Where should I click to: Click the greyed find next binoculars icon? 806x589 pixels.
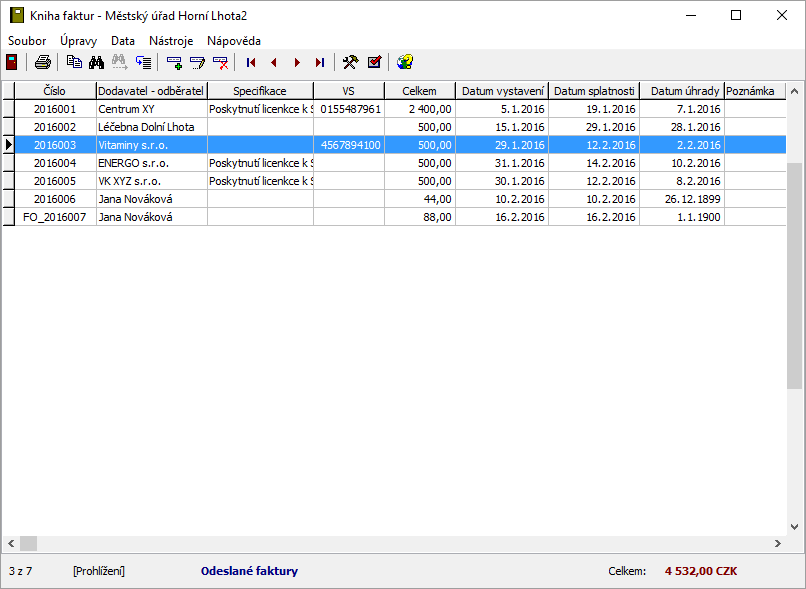point(119,62)
